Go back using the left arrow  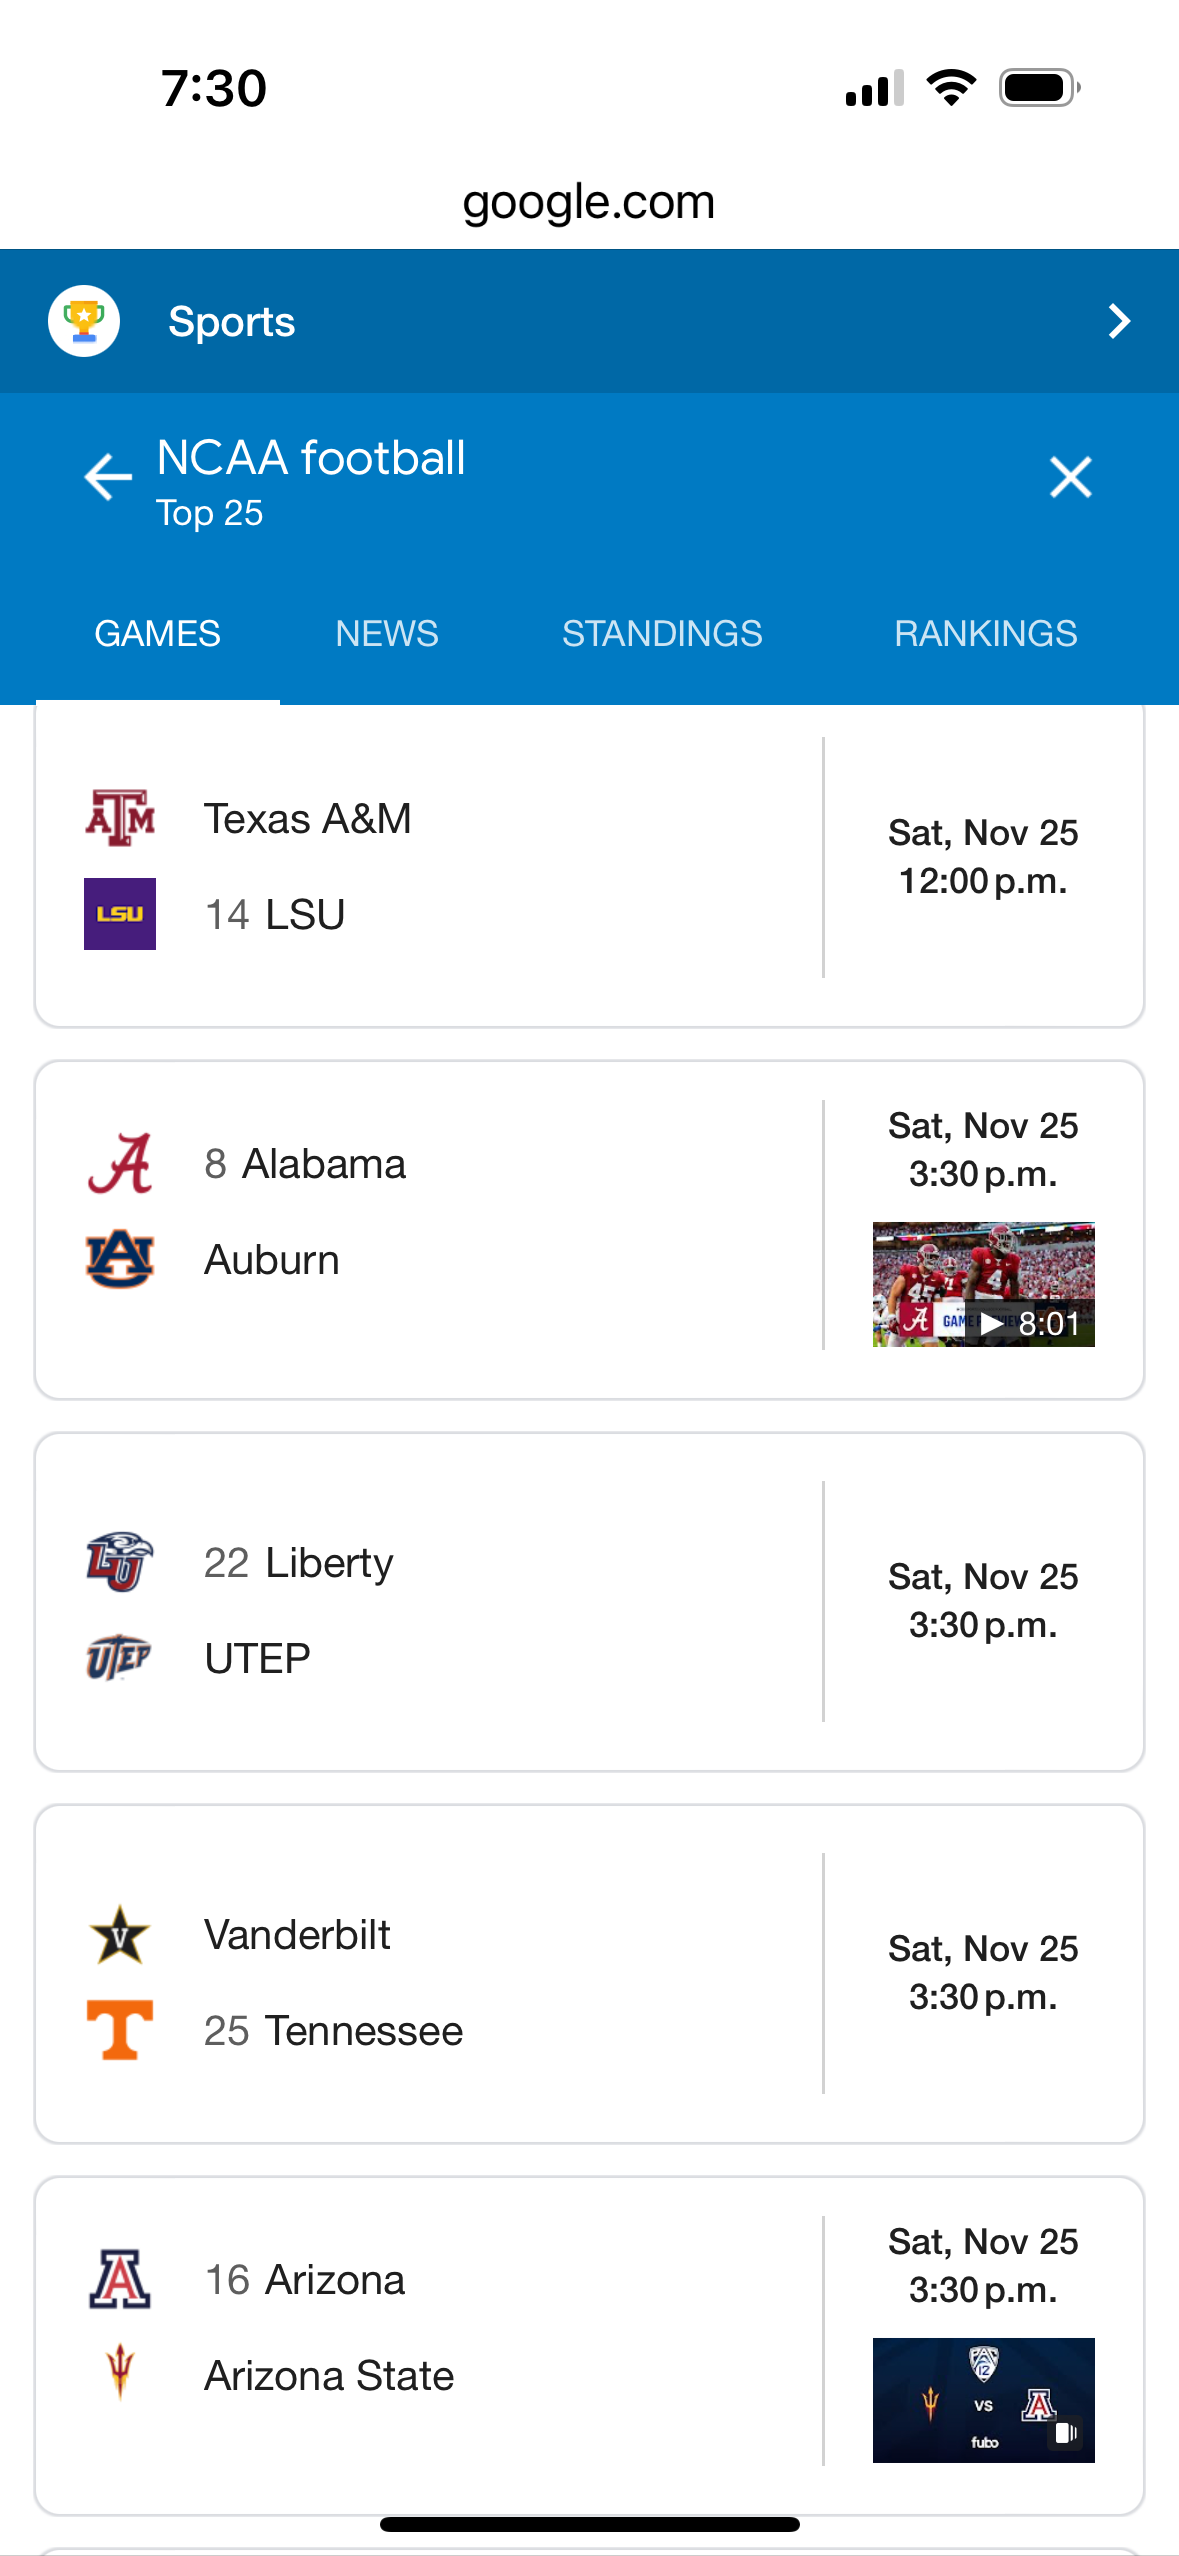tap(108, 477)
